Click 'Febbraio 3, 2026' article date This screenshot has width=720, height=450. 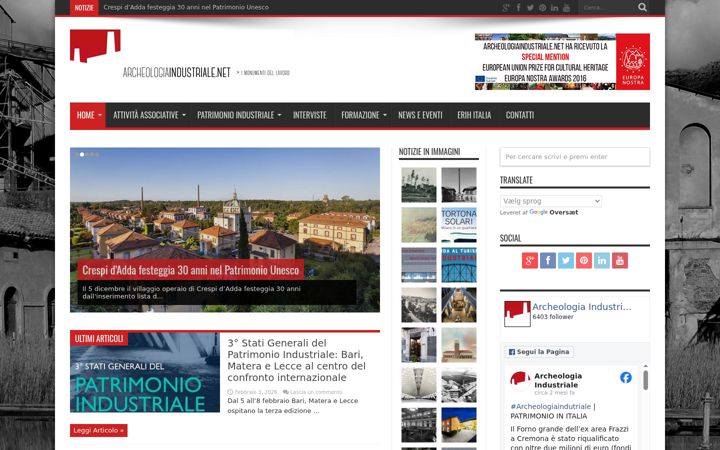(256, 392)
